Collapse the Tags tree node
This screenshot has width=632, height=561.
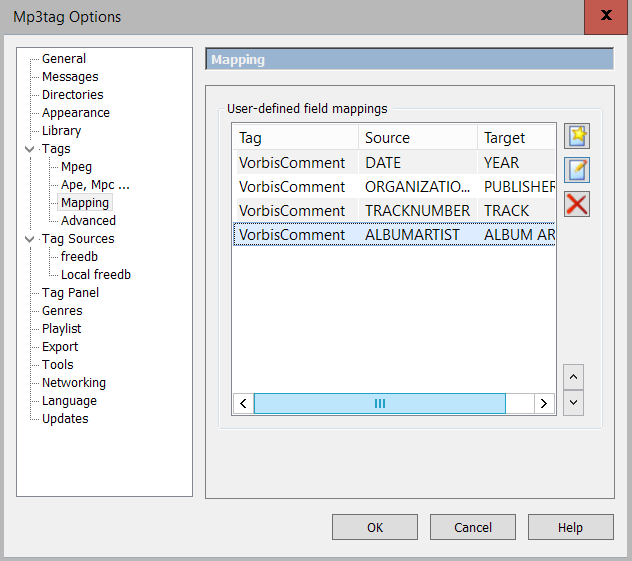pos(29,149)
